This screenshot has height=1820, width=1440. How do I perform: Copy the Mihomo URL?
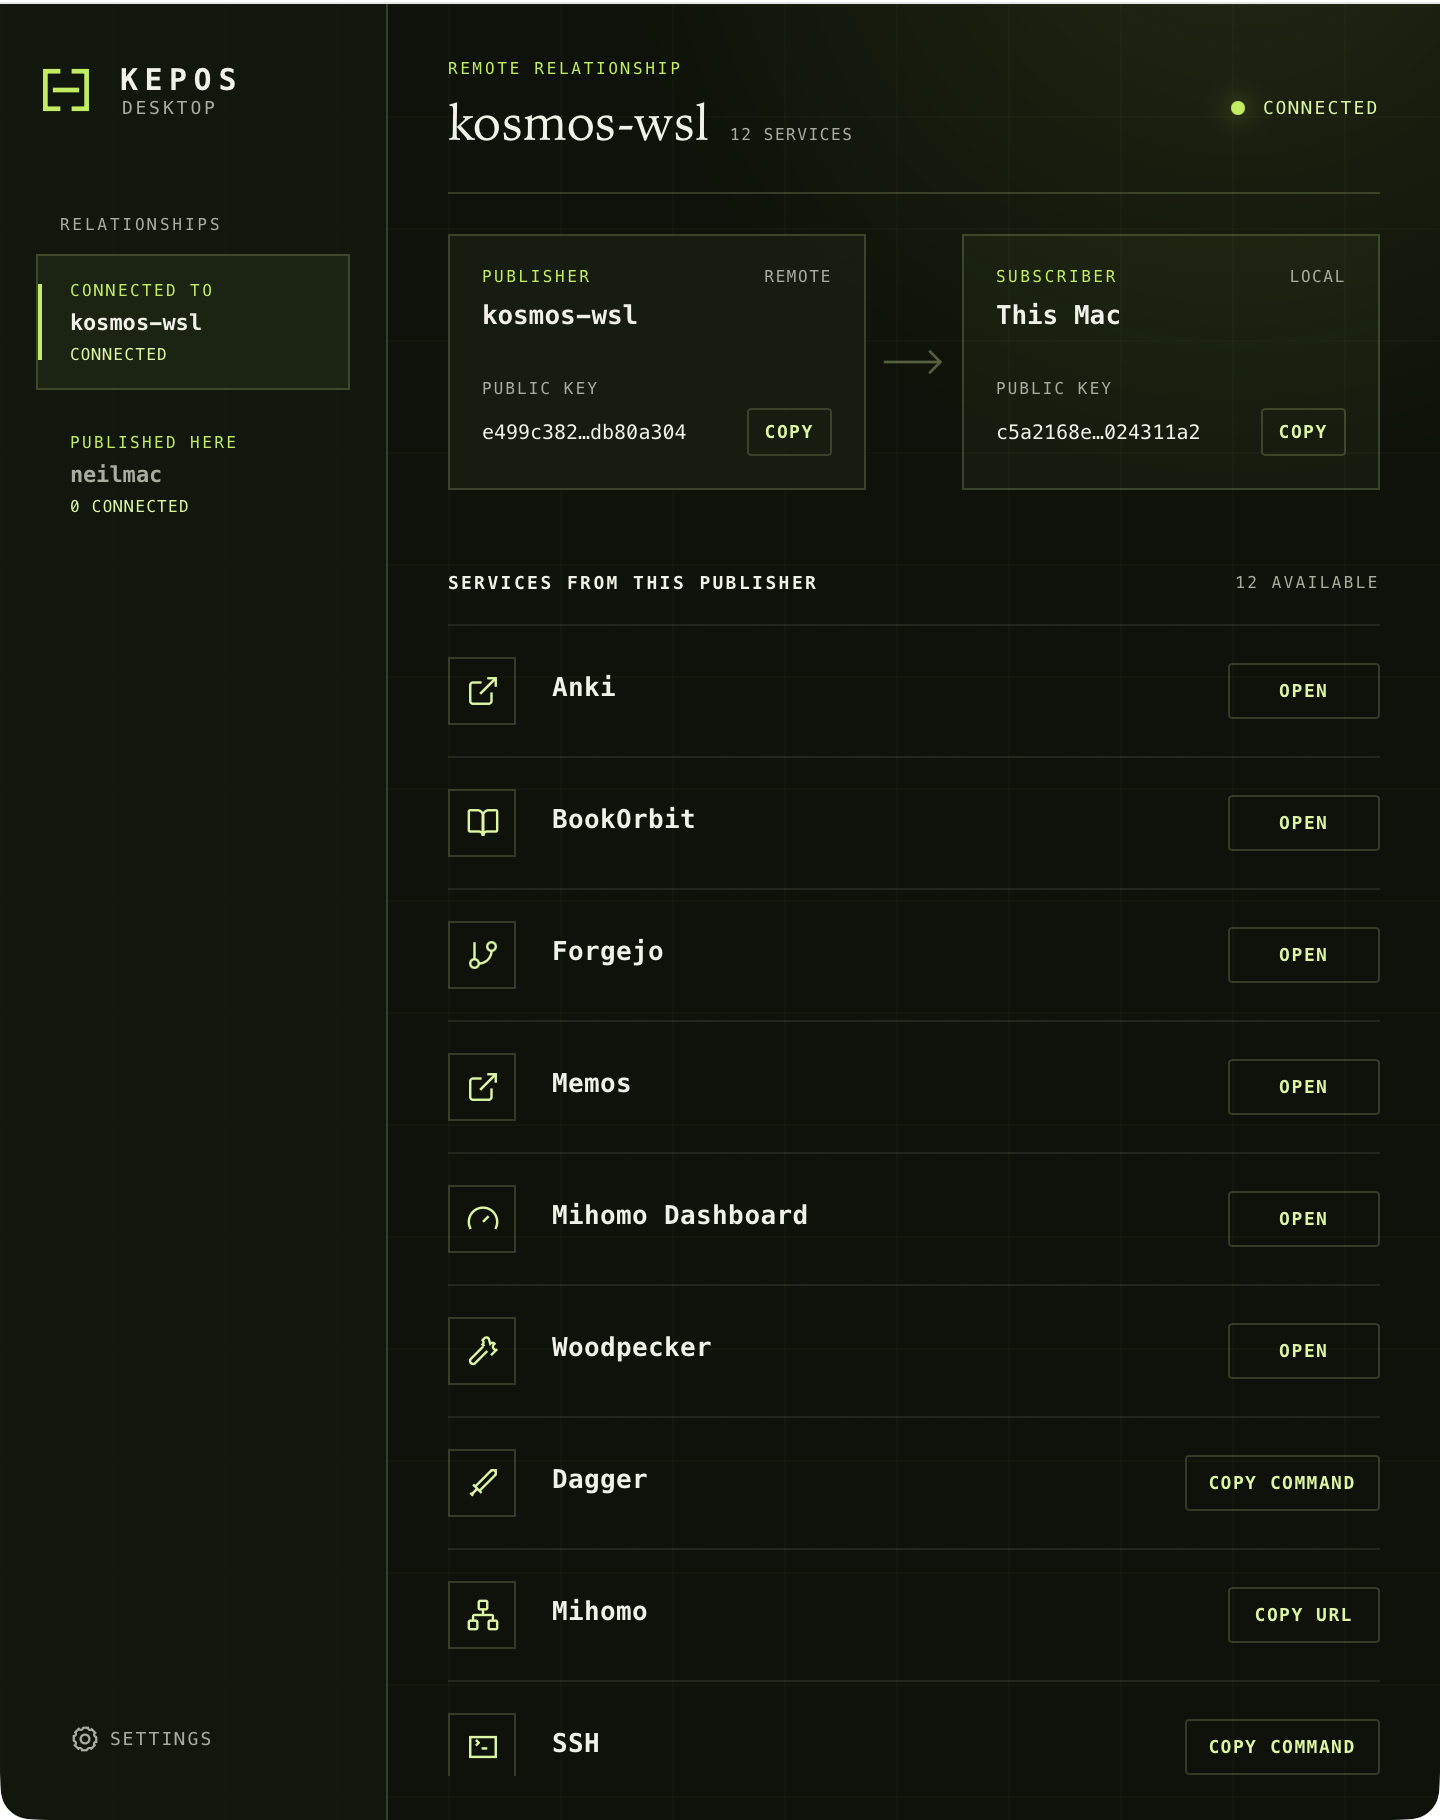coord(1303,1615)
